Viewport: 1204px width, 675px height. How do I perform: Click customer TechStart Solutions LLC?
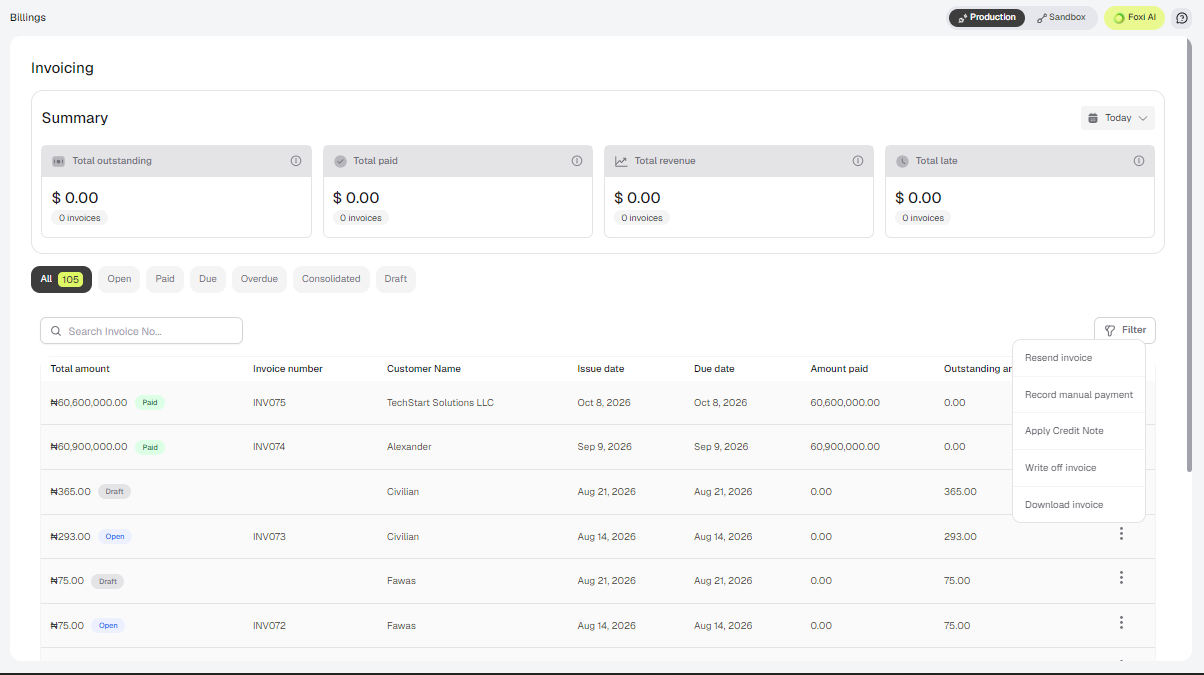tap(440, 403)
